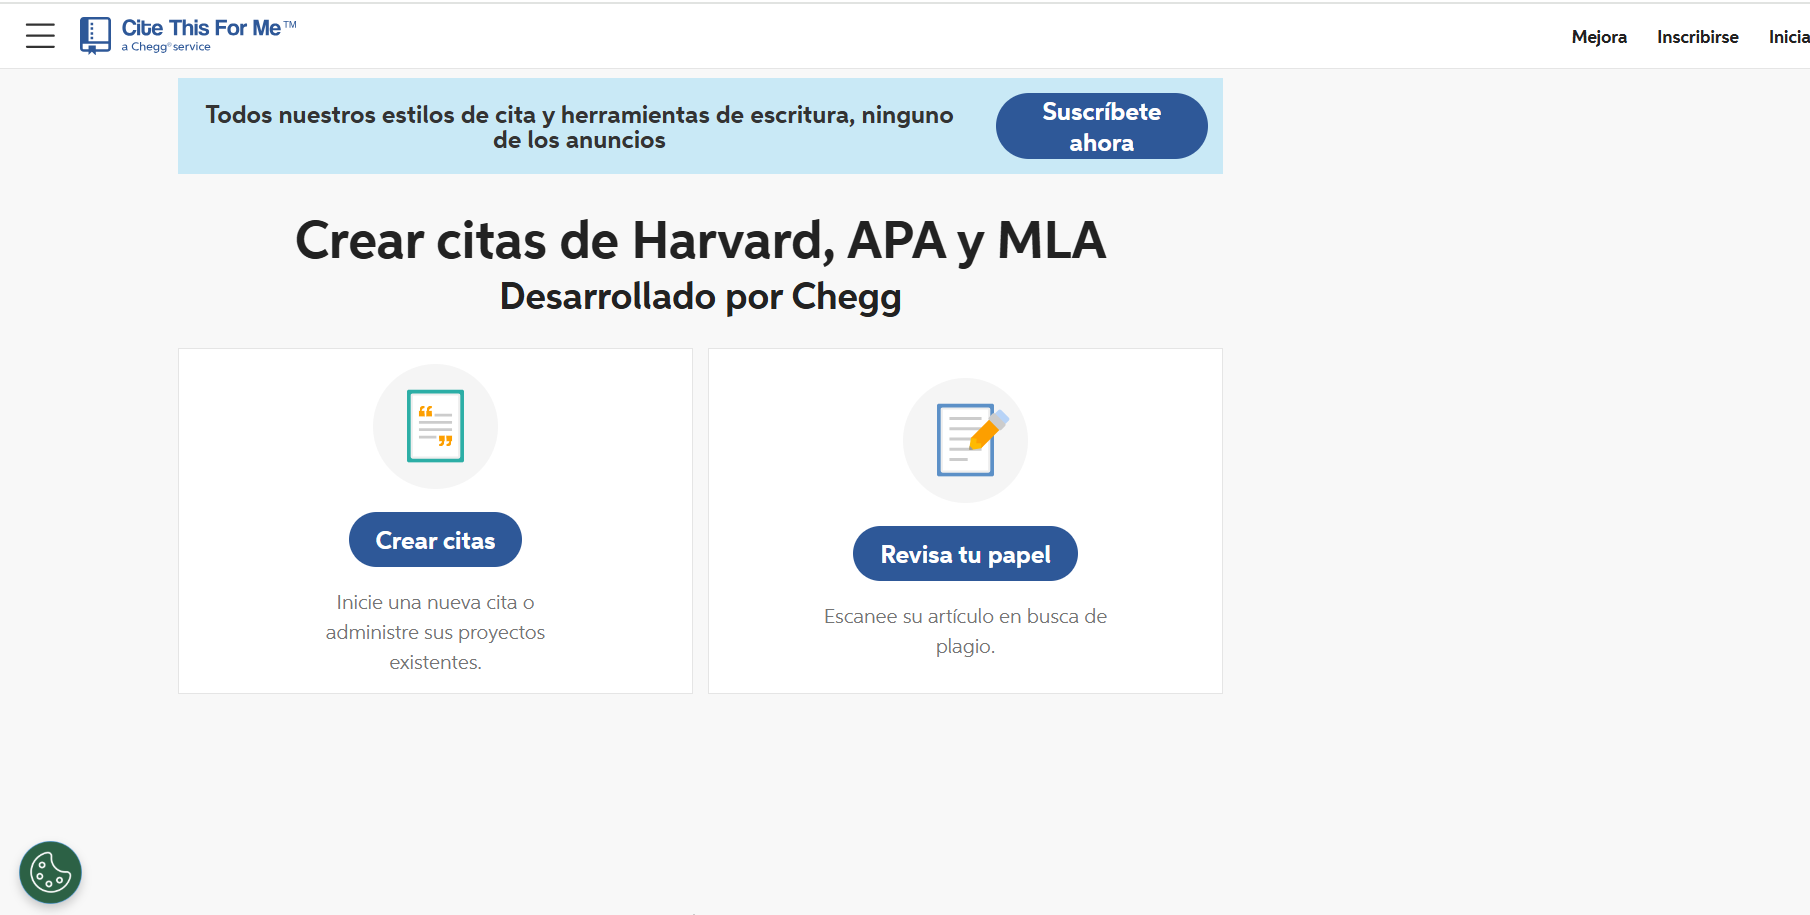Click the partially visible Inicia link

(1788, 37)
